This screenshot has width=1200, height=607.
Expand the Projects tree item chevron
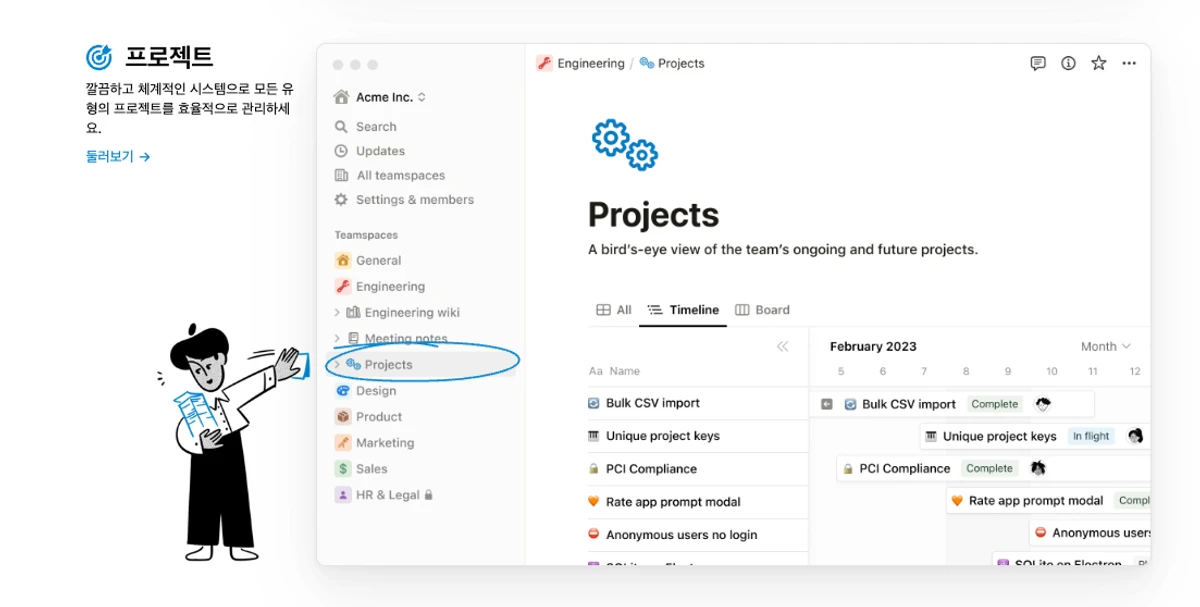tap(337, 365)
